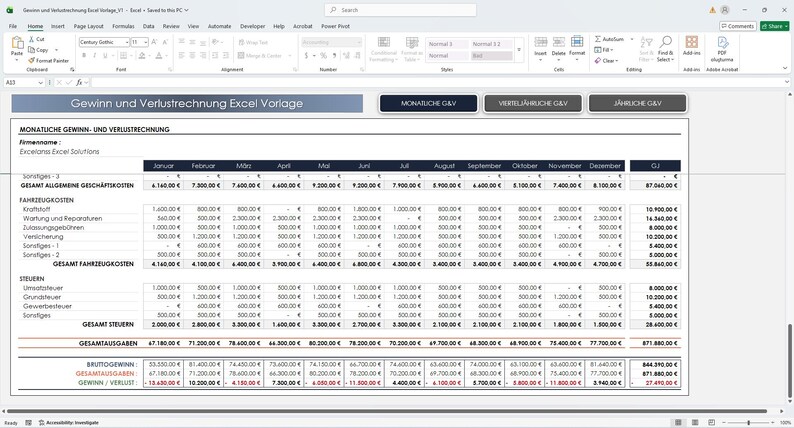Screen dimensions: 794x428
Task: Toggle underline formatting
Action: click(x=105, y=55)
